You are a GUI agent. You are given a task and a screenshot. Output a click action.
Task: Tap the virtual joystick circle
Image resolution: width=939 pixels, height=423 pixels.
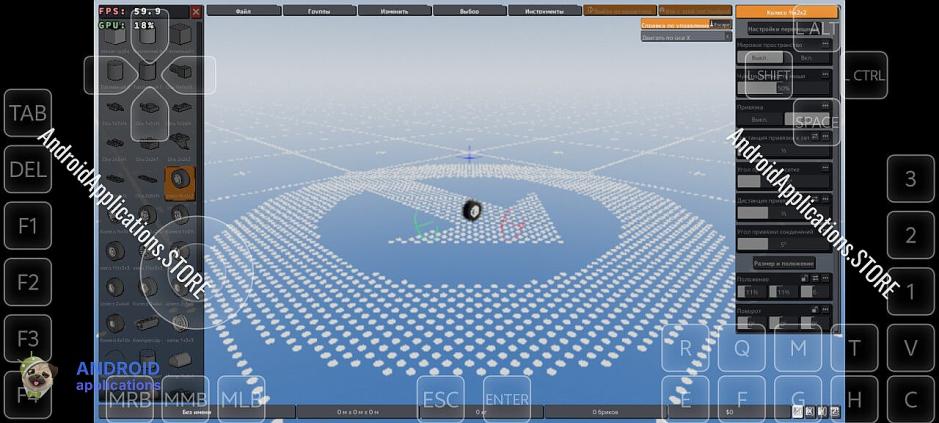click(196, 273)
